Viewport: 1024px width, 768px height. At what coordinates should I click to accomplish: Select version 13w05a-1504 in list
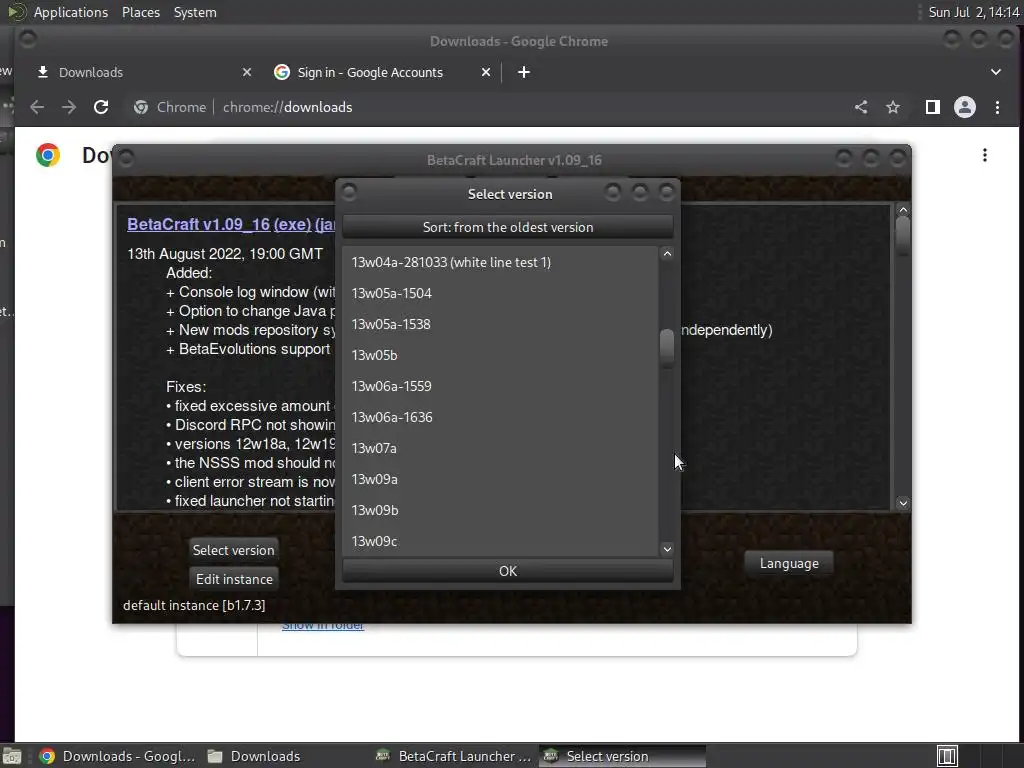(500, 293)
